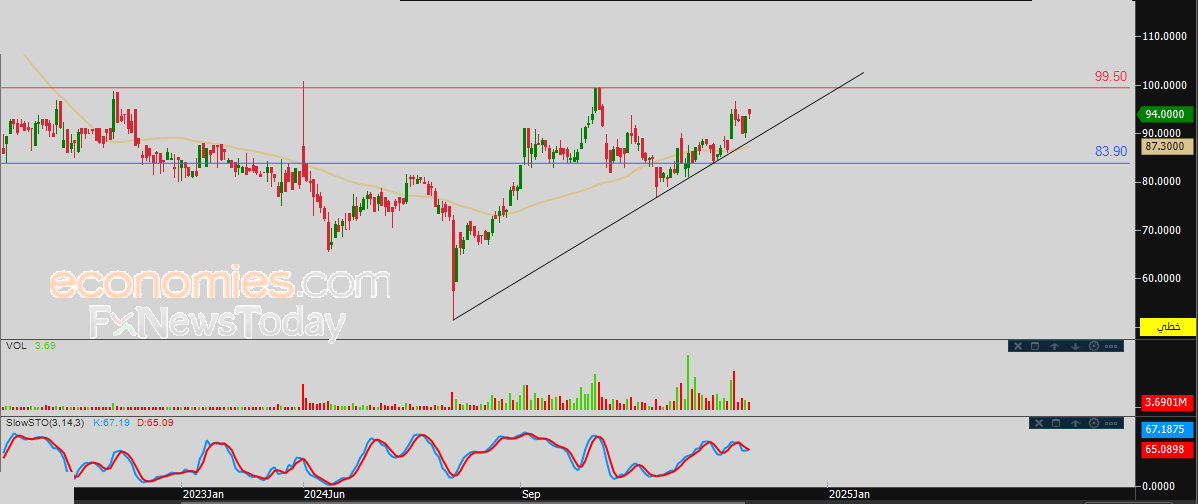This screenshot has width=1198, height=504.
Task: Move the SlowSTO panel up
Action: pyautogui.click(x=1076, y=422)
